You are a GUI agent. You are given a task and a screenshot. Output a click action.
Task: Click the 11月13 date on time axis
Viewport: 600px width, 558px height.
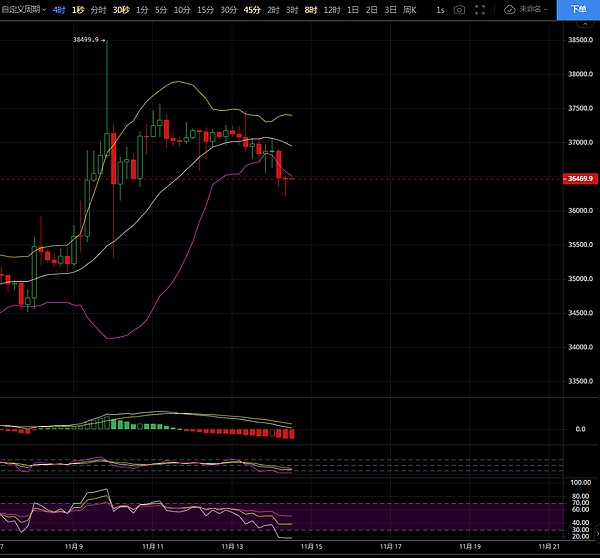tap(234, 547)
